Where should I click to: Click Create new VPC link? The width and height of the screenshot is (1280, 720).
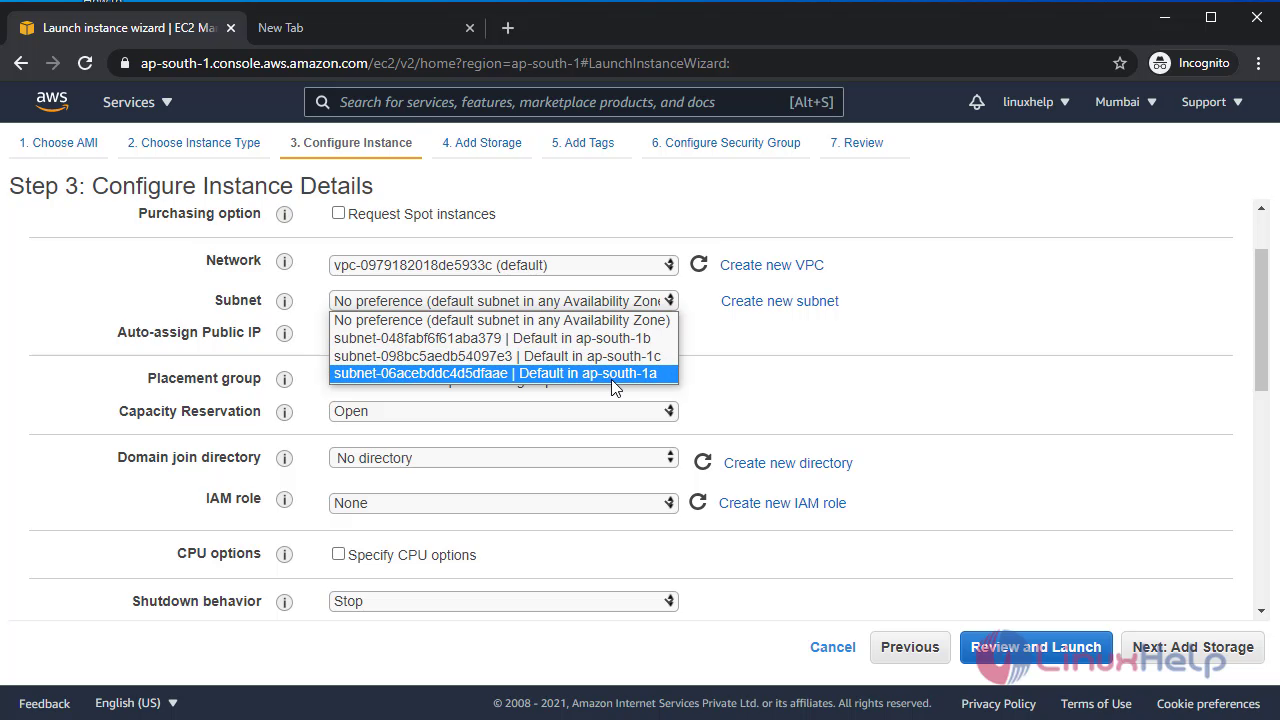coord(772,265)
